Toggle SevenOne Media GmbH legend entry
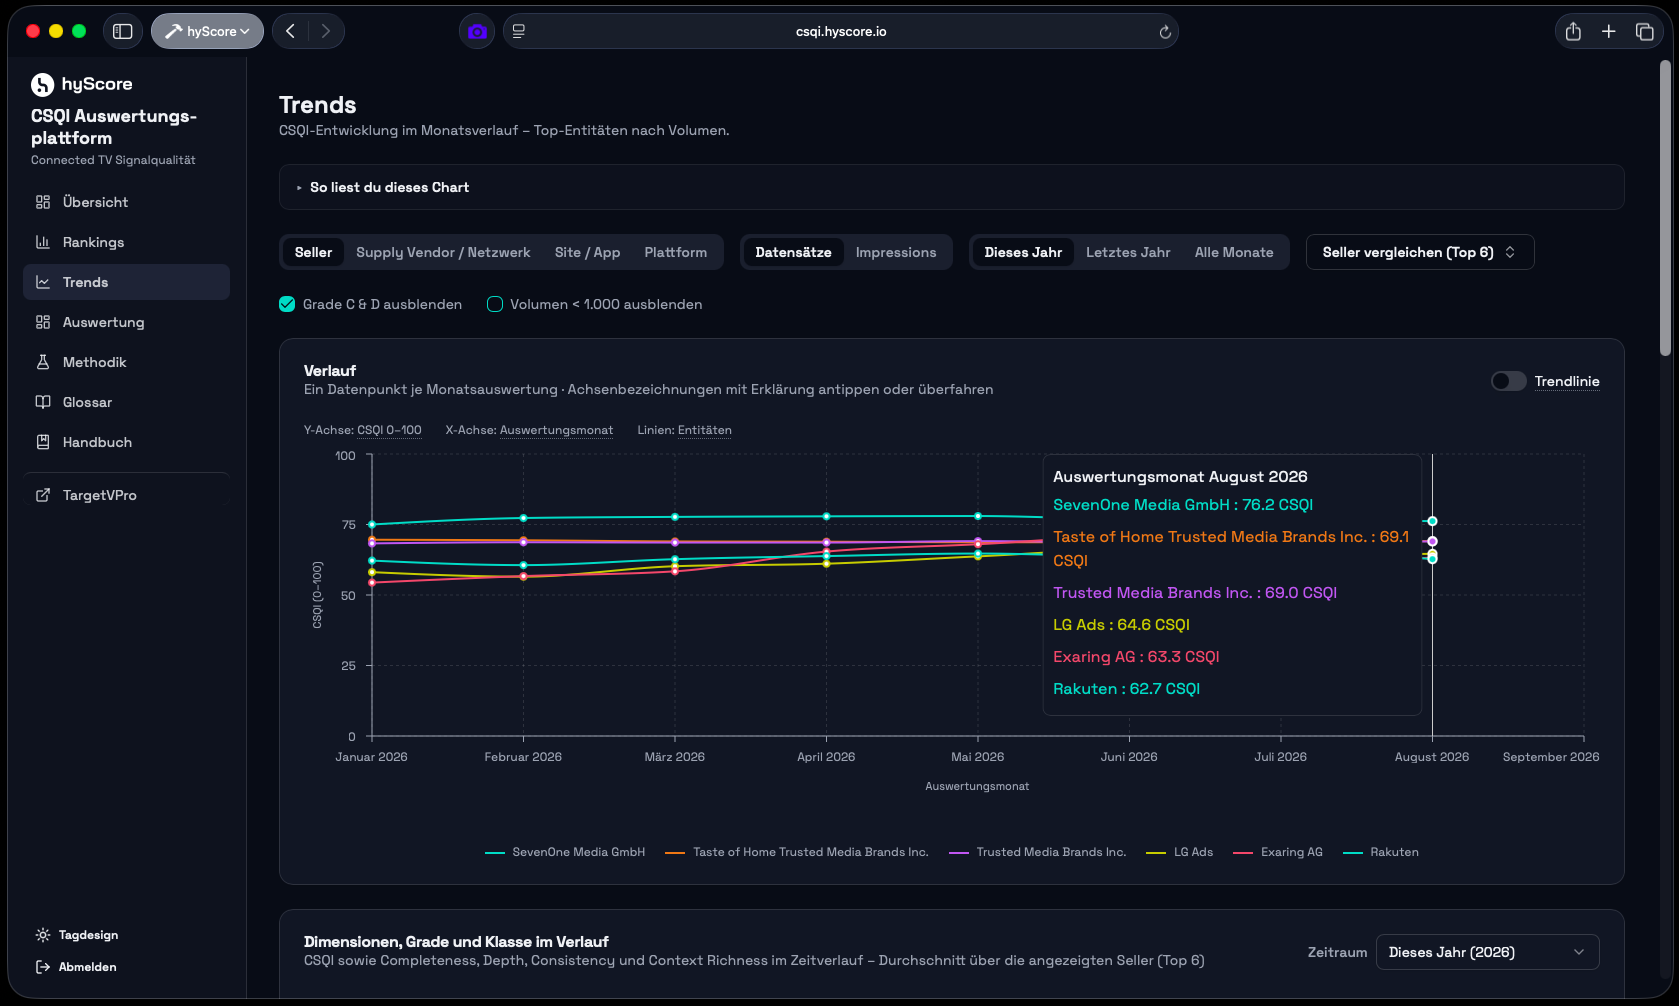Image resolution: width=1679 pixels, height=1006 pixels. pos(565,852)
